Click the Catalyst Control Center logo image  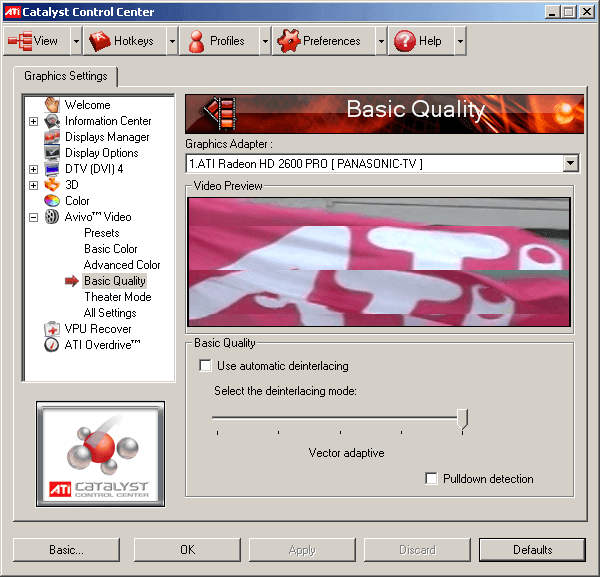point(101,454)
